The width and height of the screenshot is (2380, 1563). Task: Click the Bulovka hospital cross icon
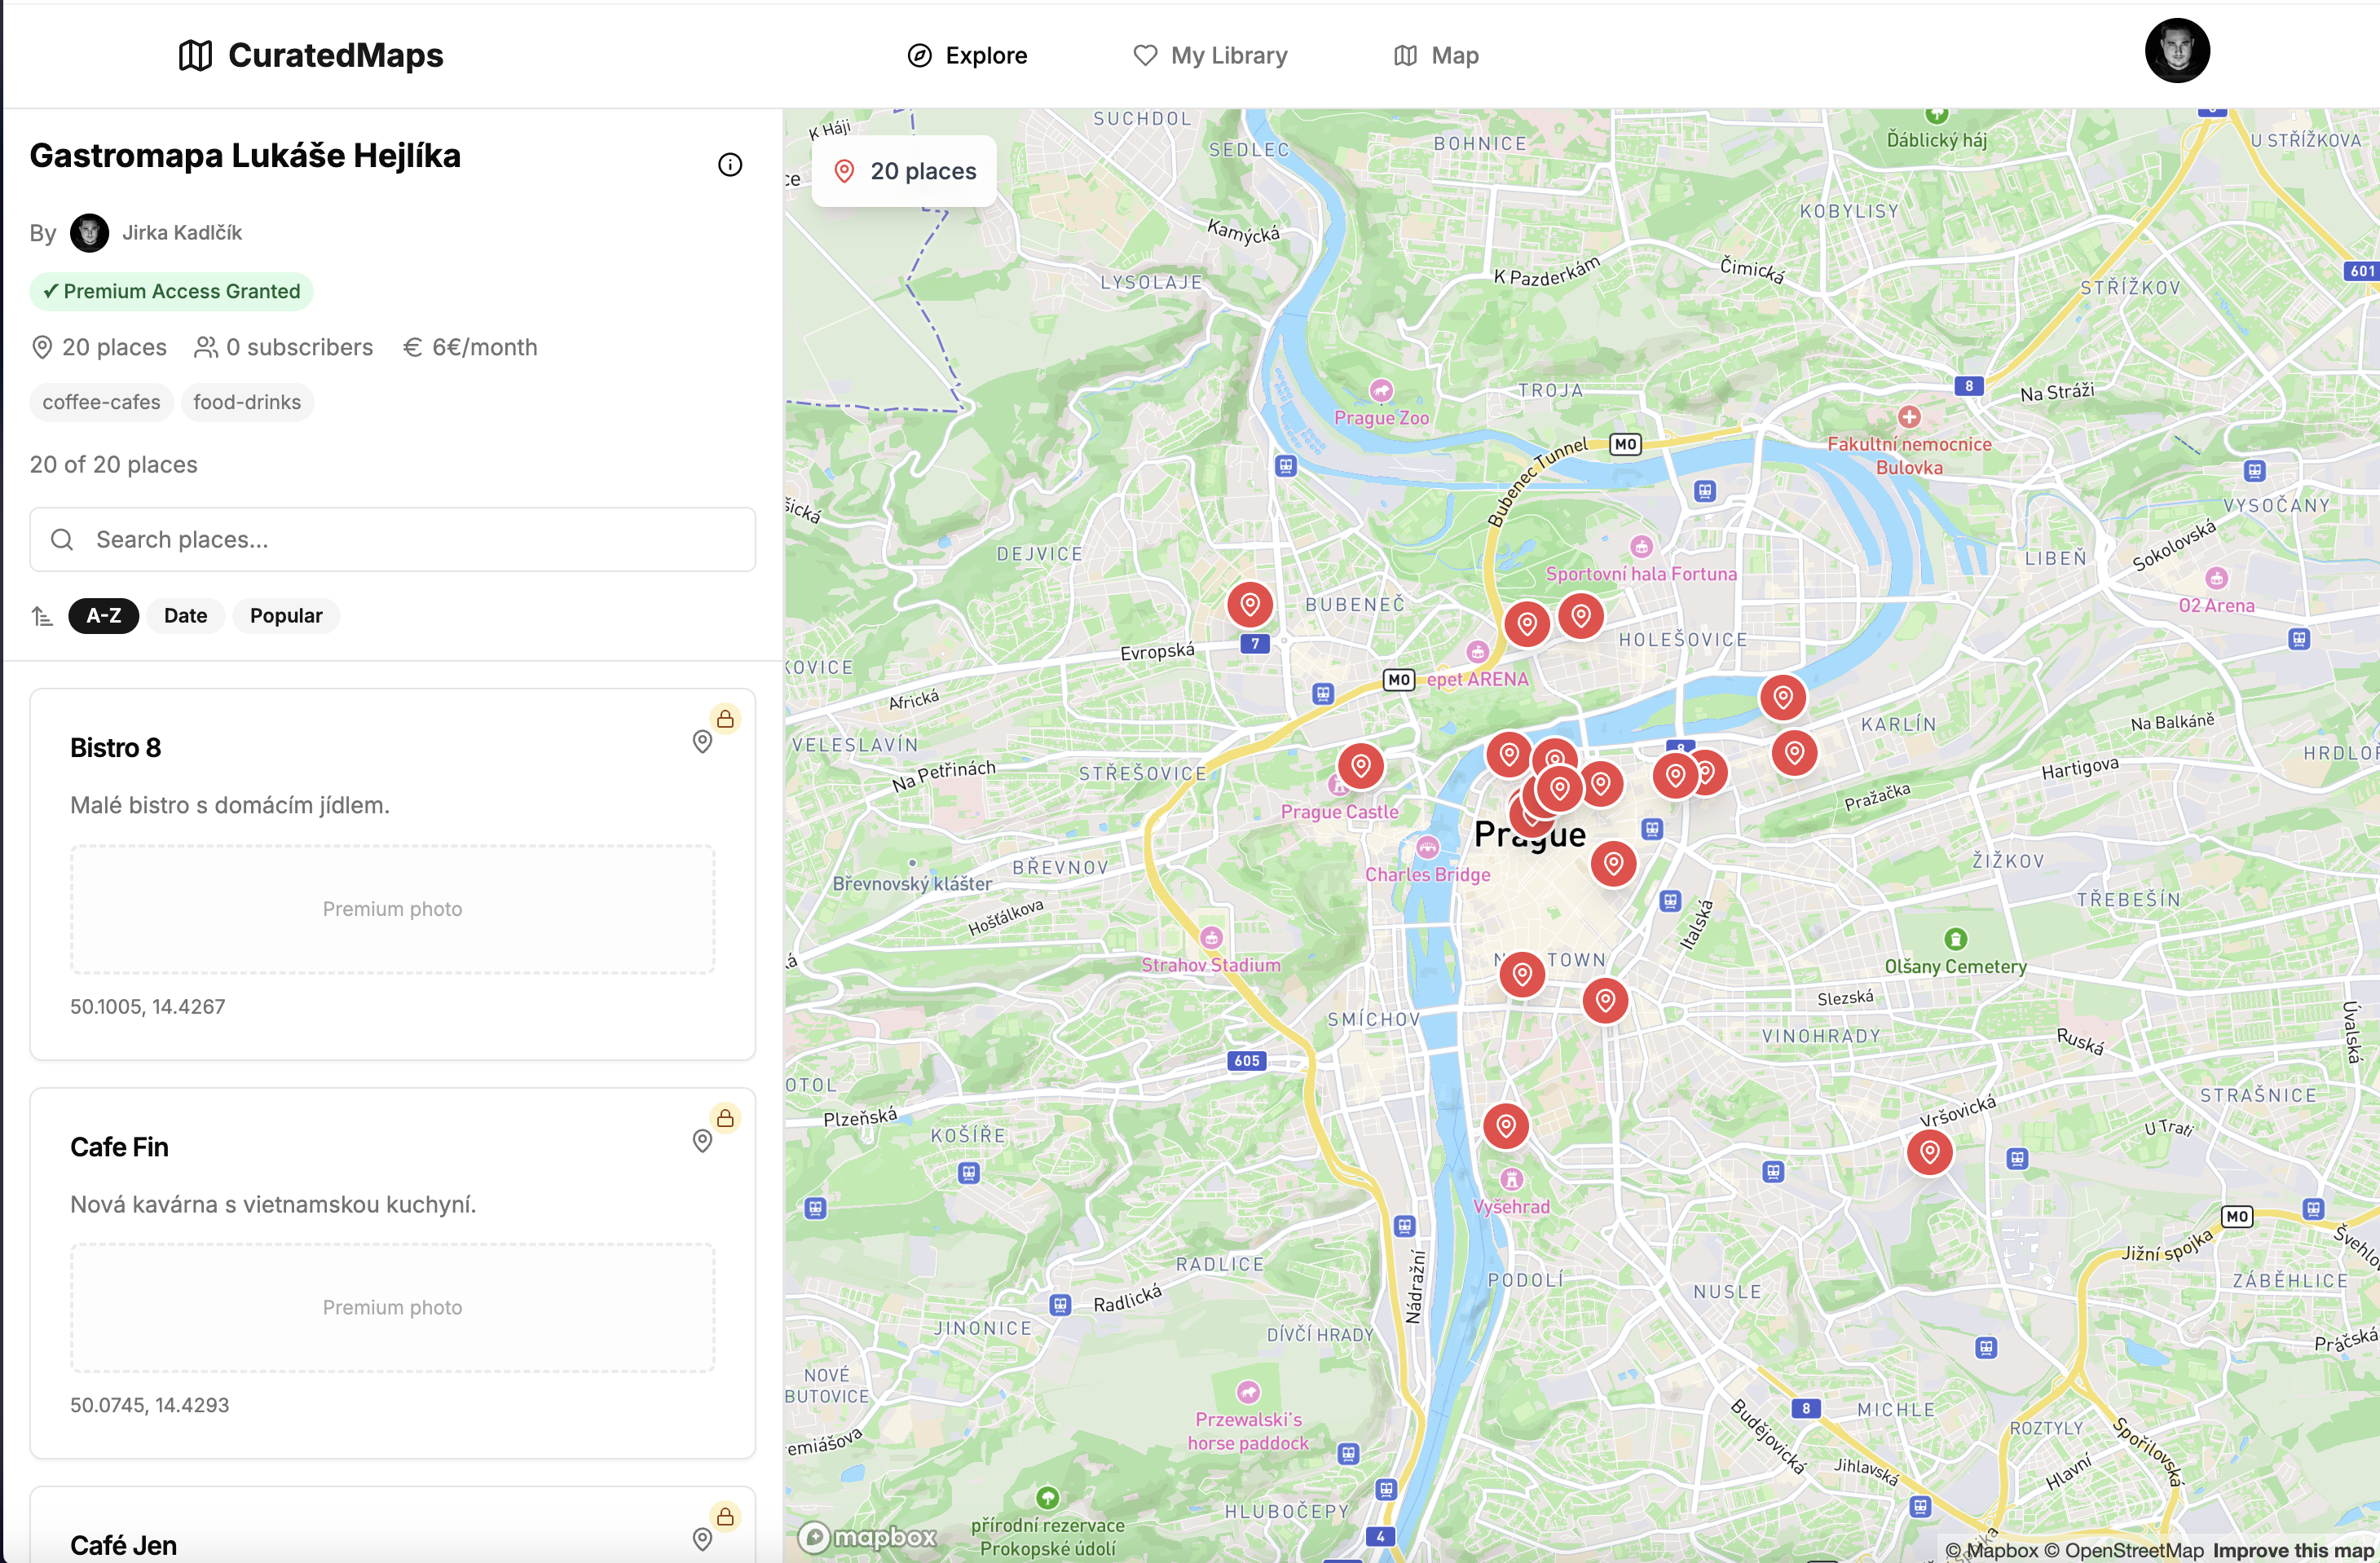pyautogui.click(x=1909, y=417)
